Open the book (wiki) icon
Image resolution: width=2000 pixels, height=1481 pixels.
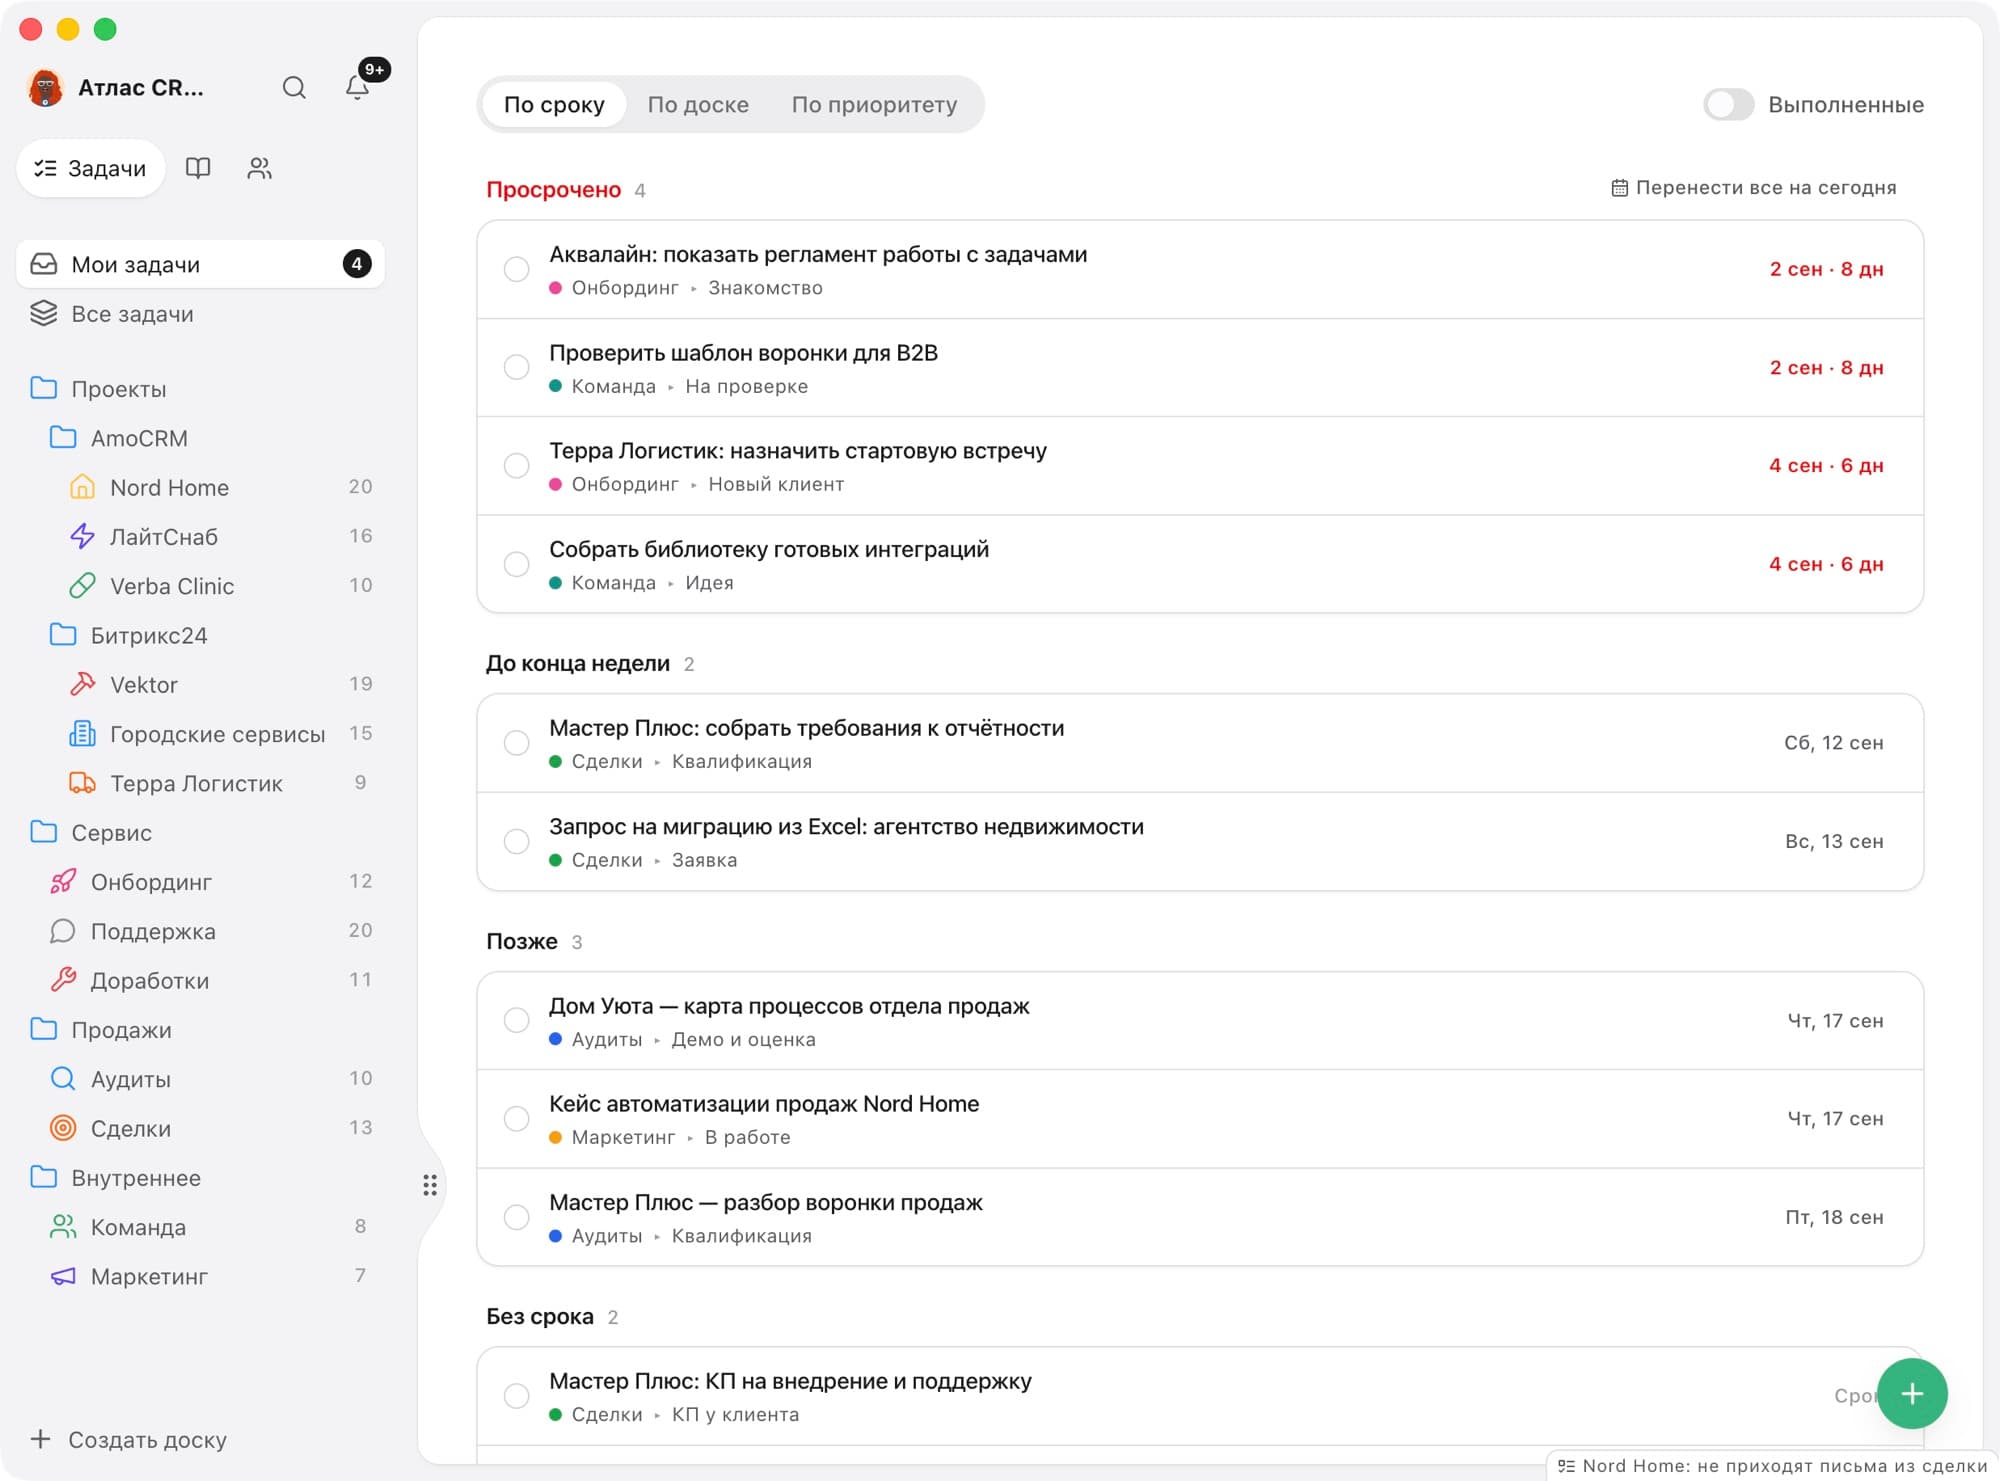click(x=198, y=168)
